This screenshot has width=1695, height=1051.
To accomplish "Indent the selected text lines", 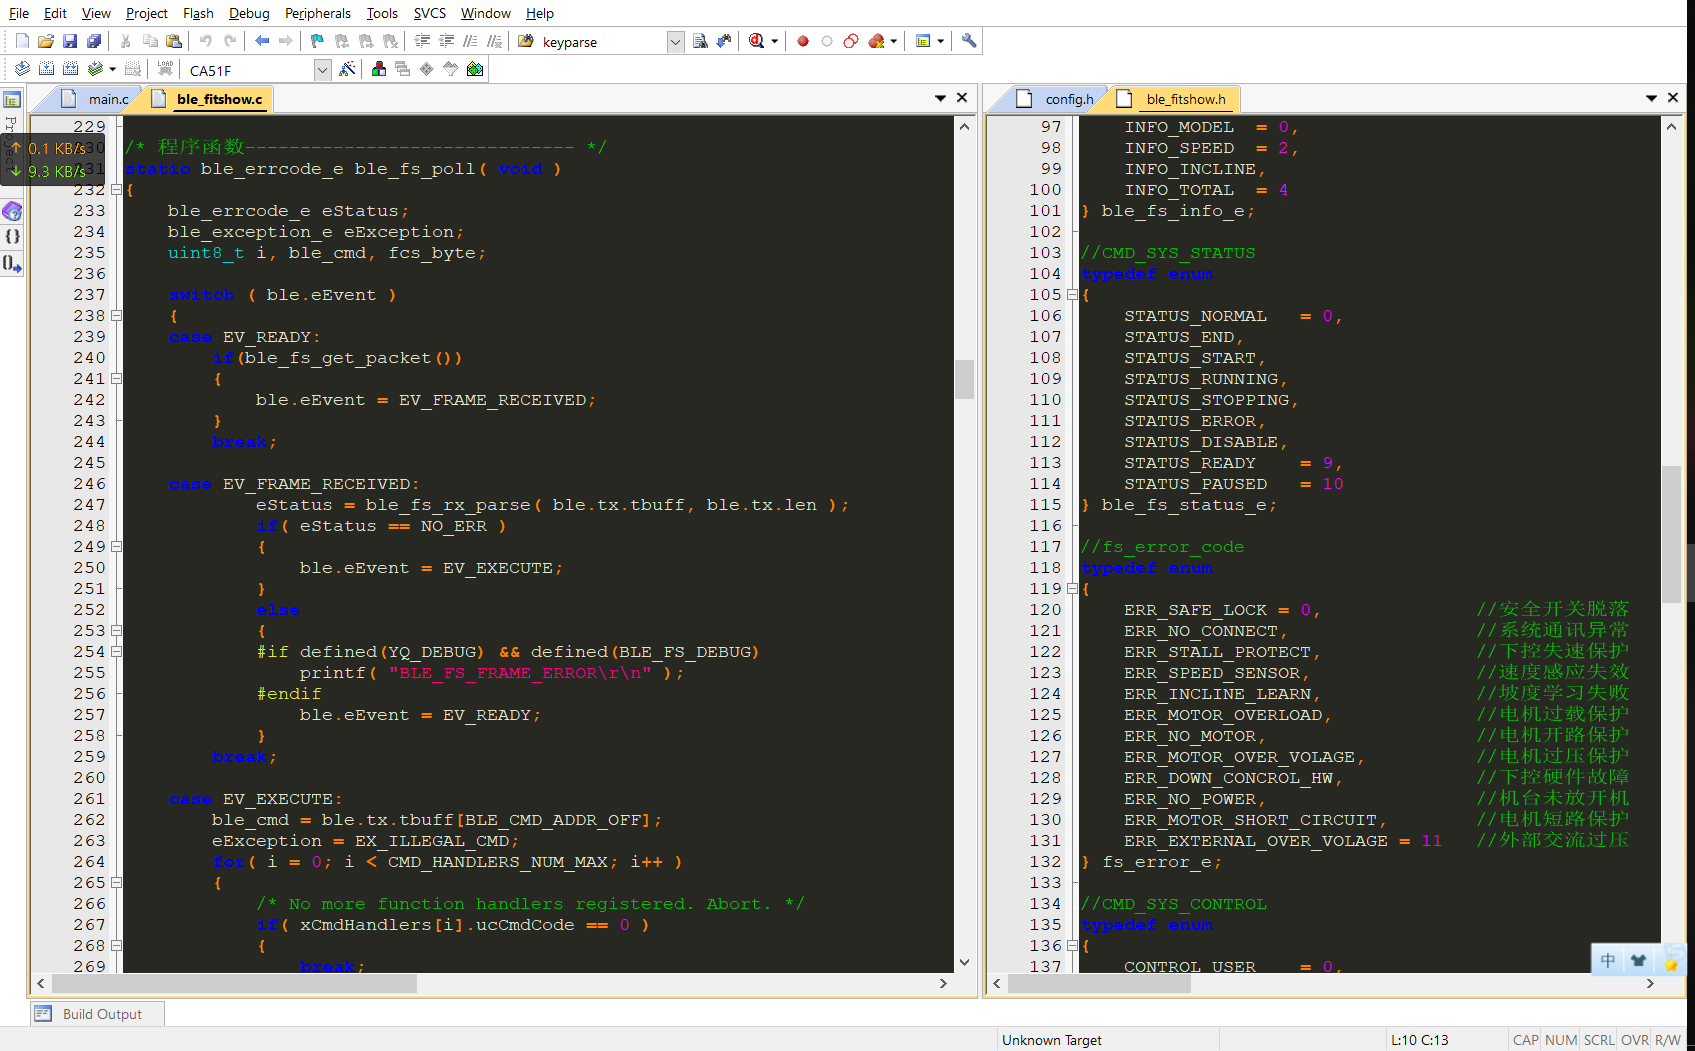I will (x=422, y=41).
